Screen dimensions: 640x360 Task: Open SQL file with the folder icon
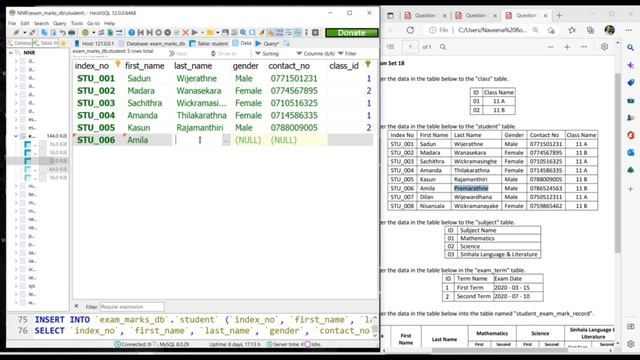tap(210, 33)
